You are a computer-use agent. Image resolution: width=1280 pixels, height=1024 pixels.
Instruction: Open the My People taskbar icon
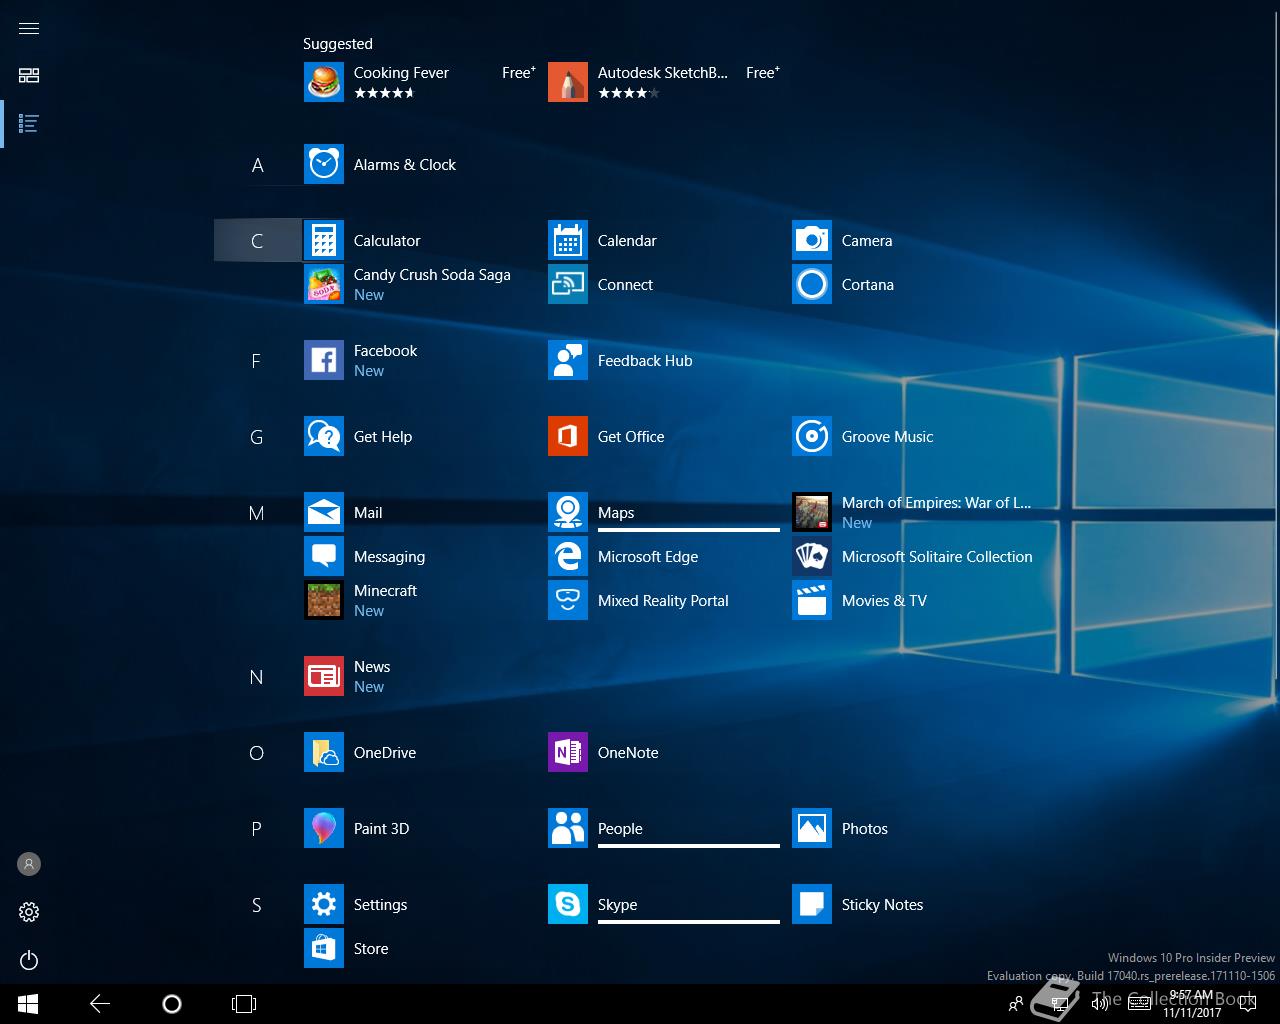click(x=1016, y=1004)
